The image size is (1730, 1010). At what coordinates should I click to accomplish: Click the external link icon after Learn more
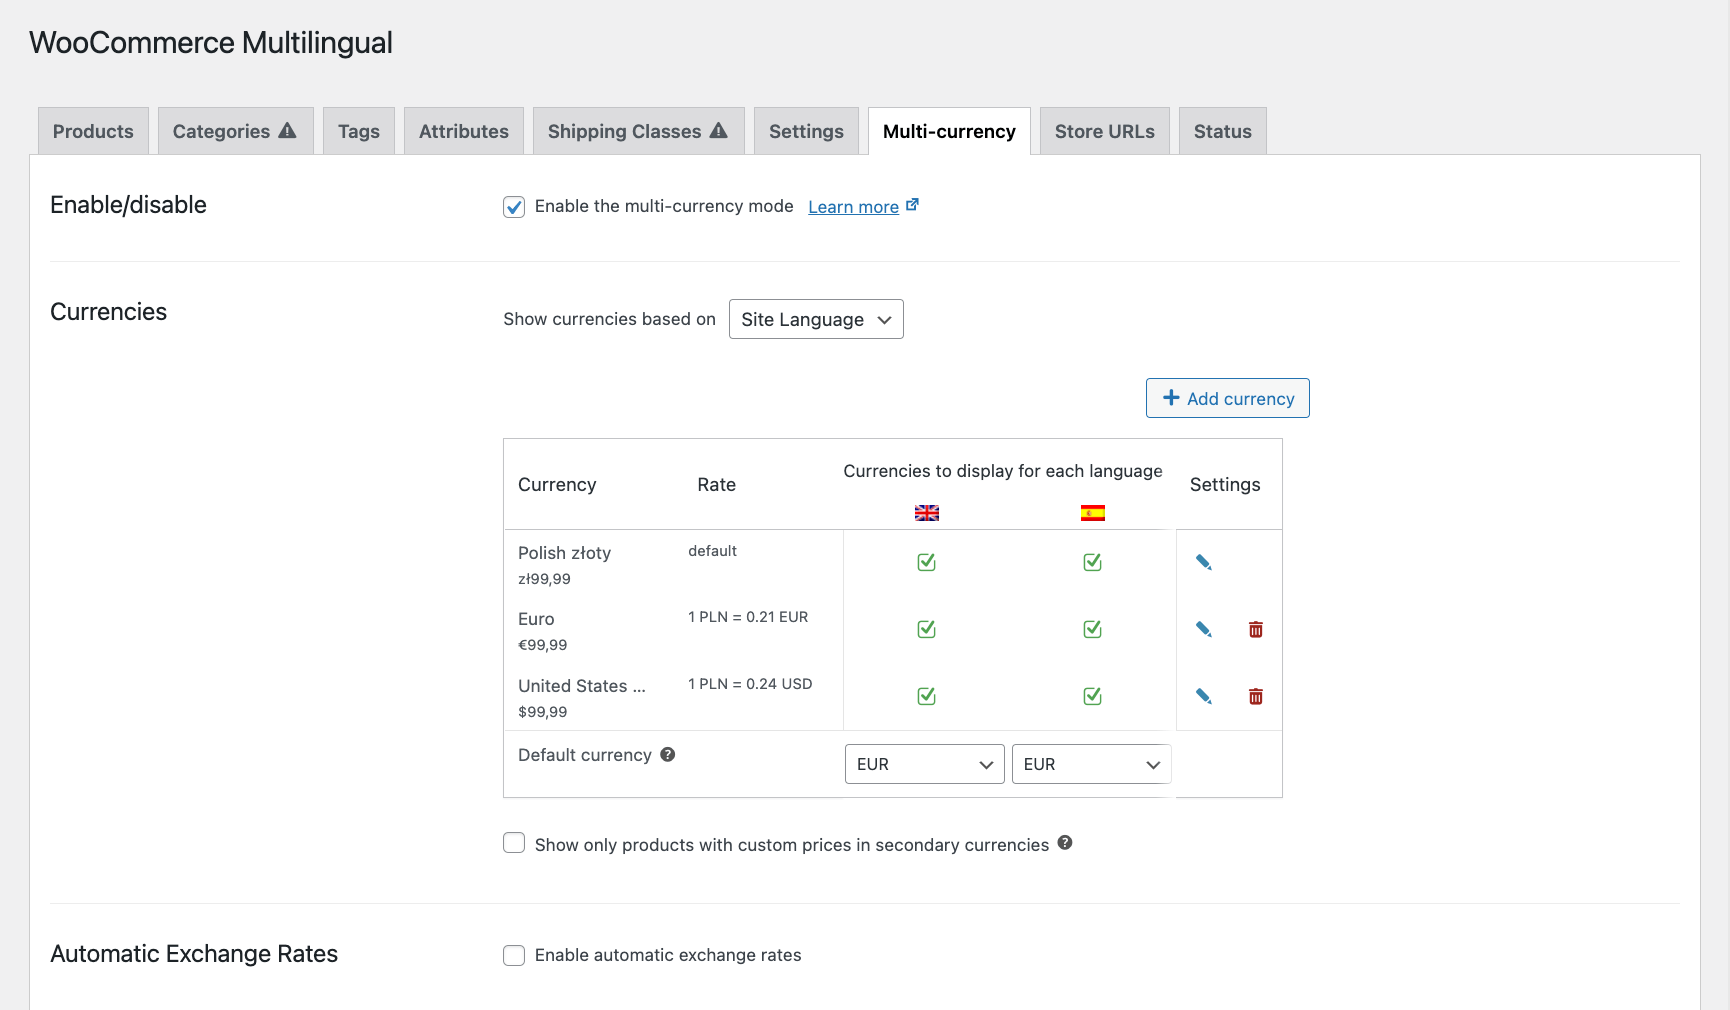912,205
